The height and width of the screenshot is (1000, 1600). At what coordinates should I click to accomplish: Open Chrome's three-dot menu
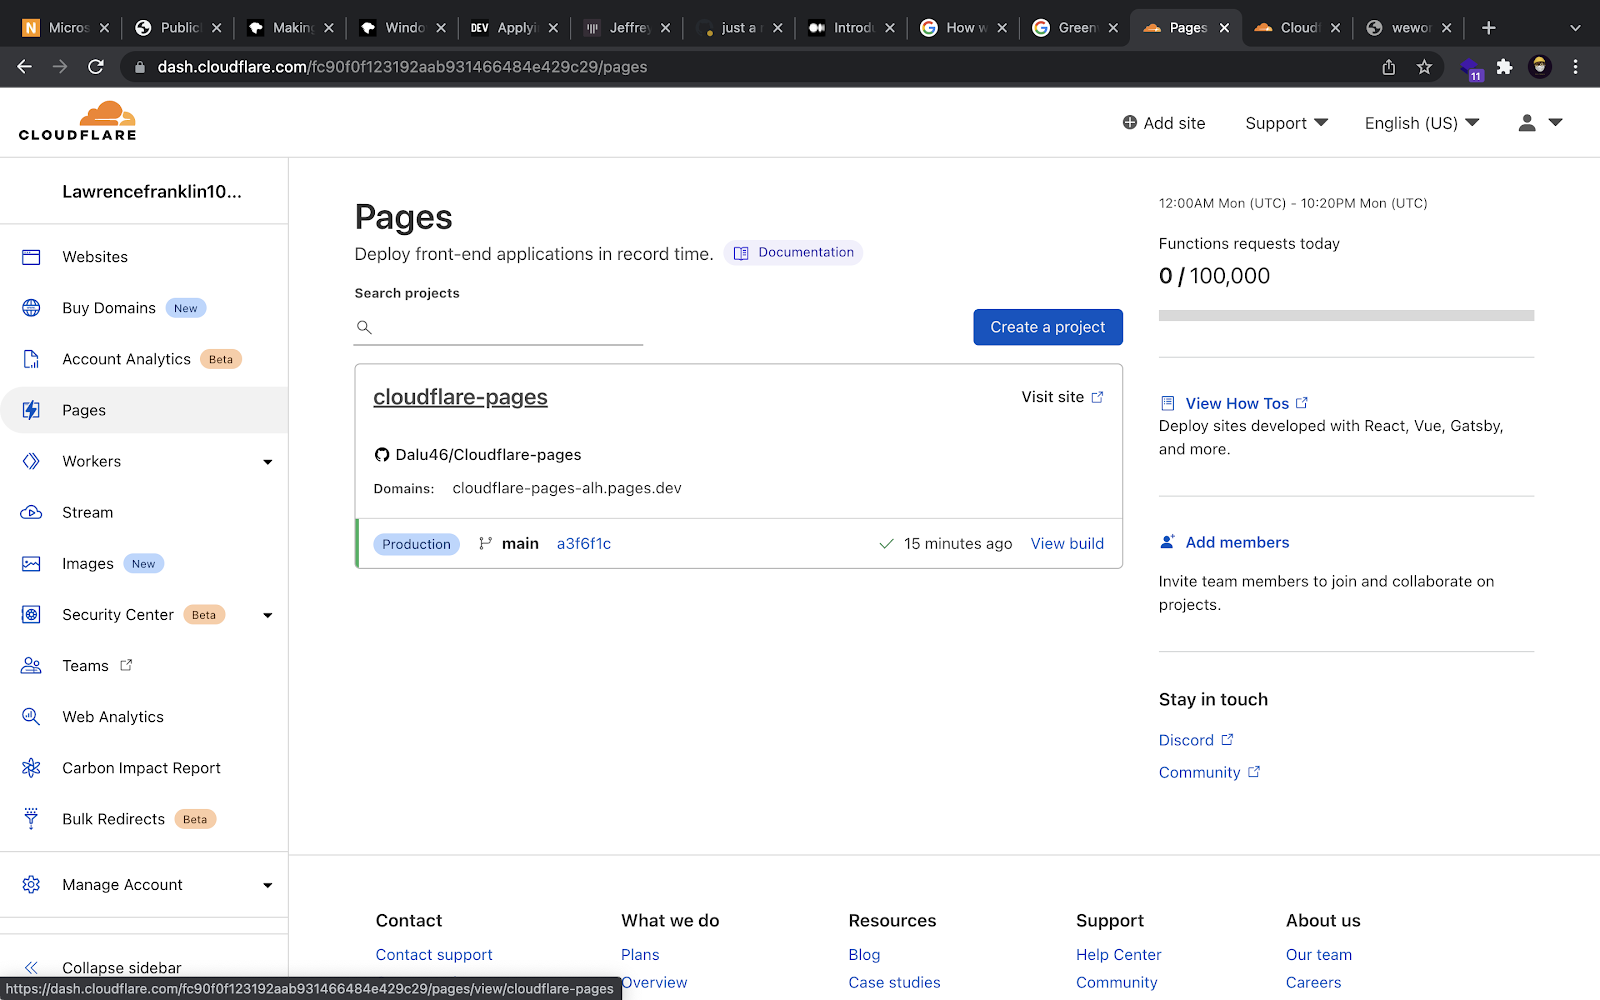(x=1575, y=67)
